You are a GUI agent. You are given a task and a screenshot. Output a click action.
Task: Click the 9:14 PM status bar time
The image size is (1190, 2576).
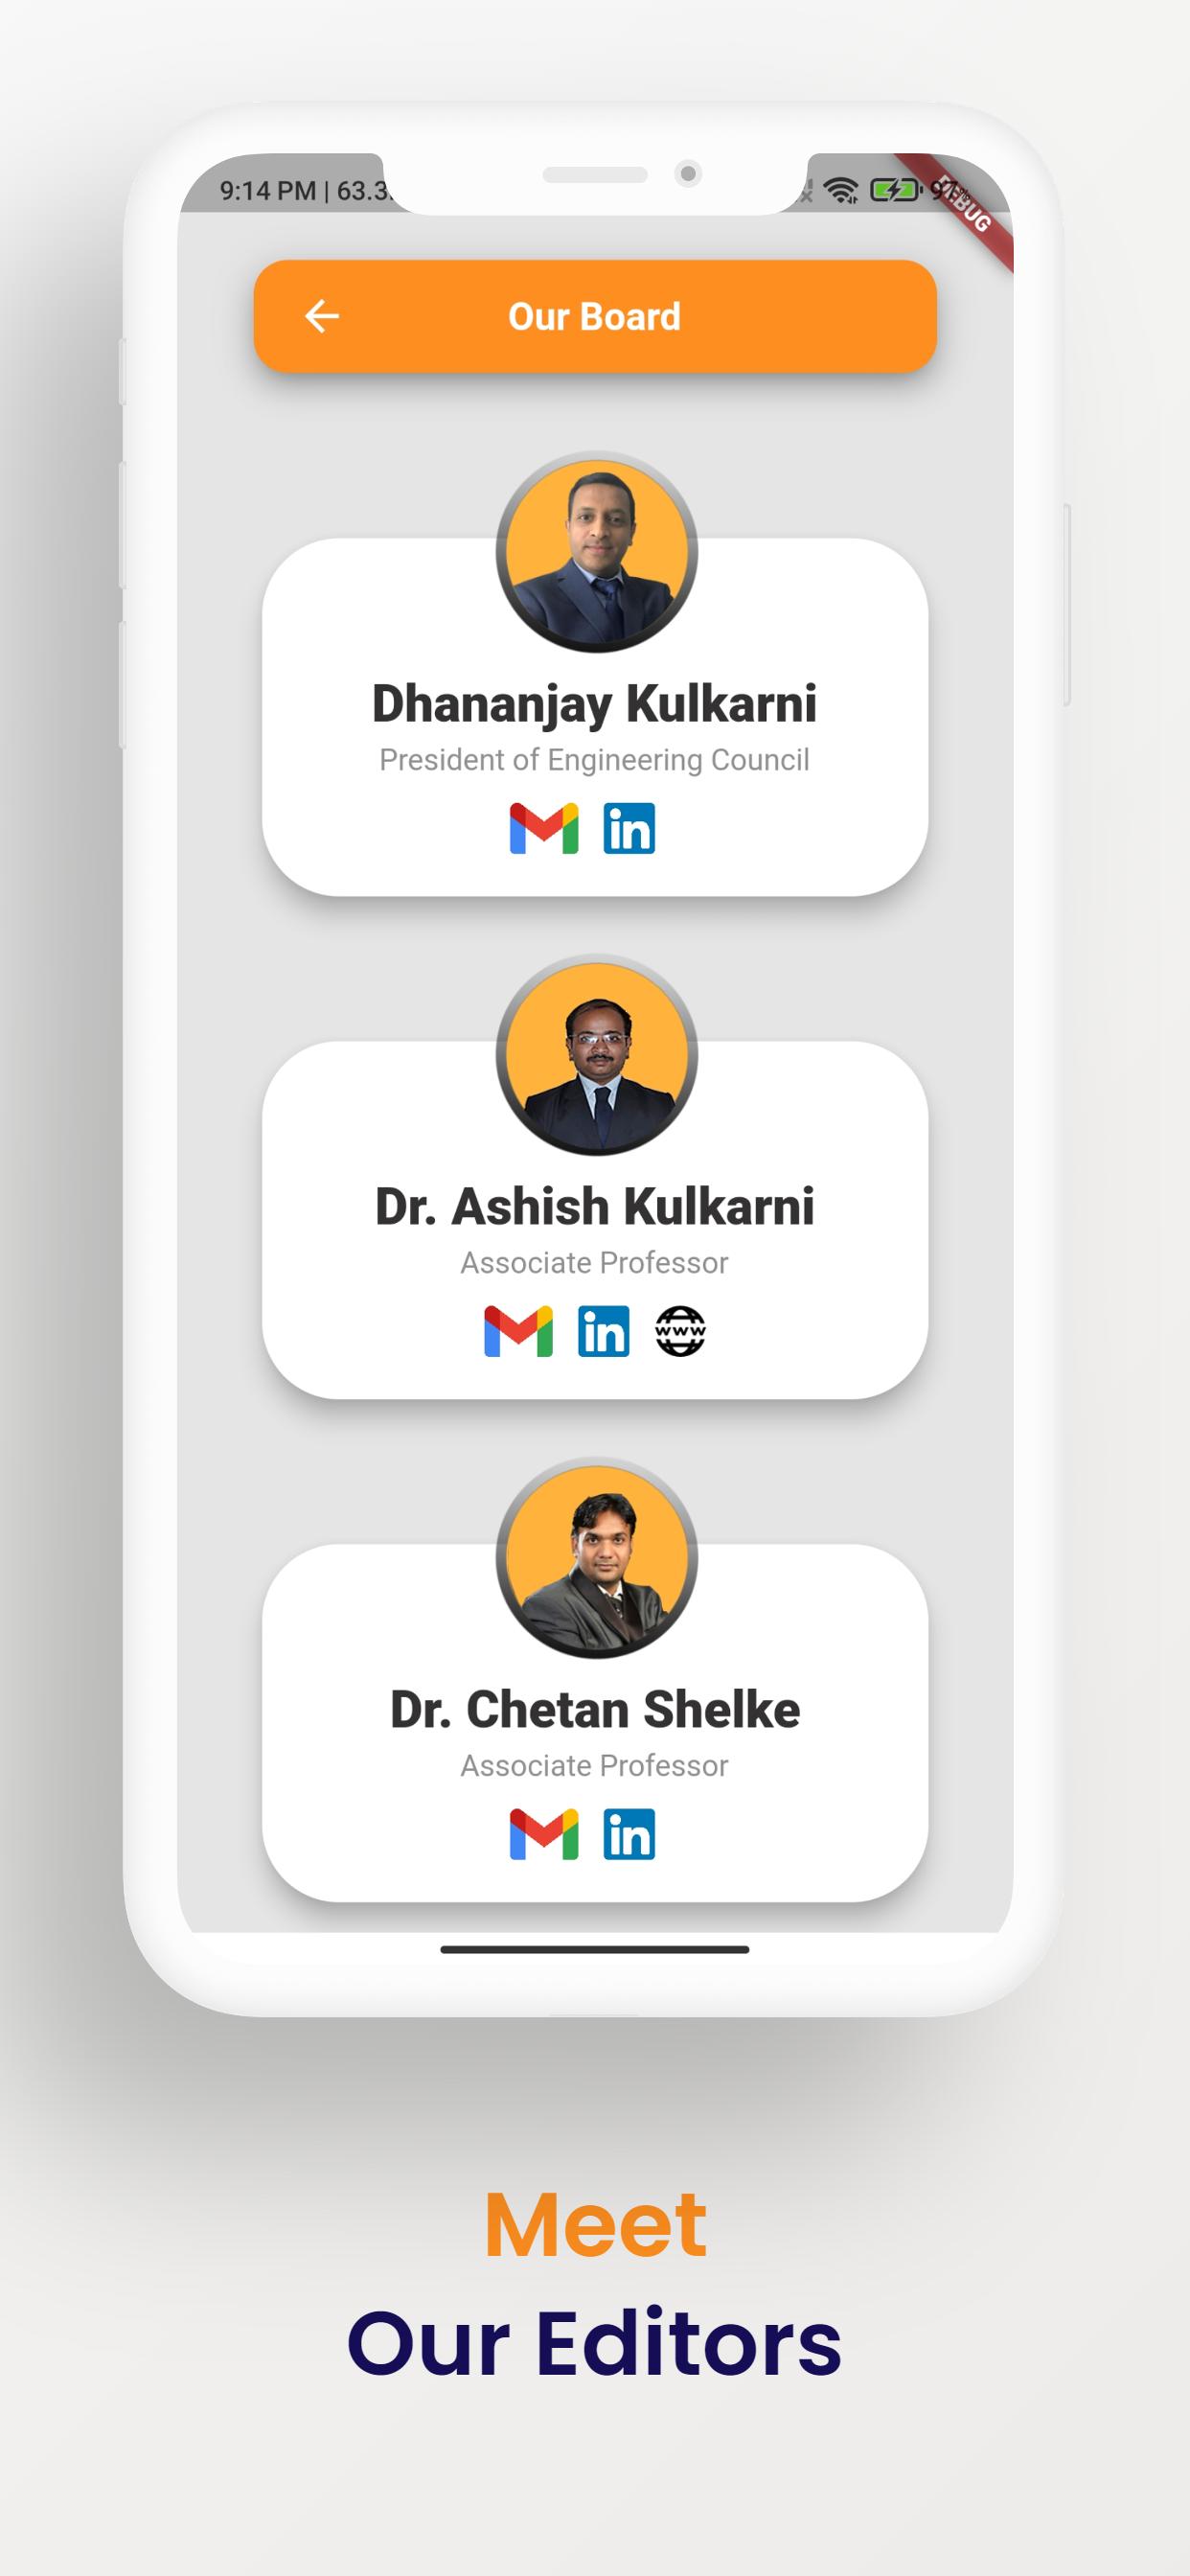click(x=267, y=190)
